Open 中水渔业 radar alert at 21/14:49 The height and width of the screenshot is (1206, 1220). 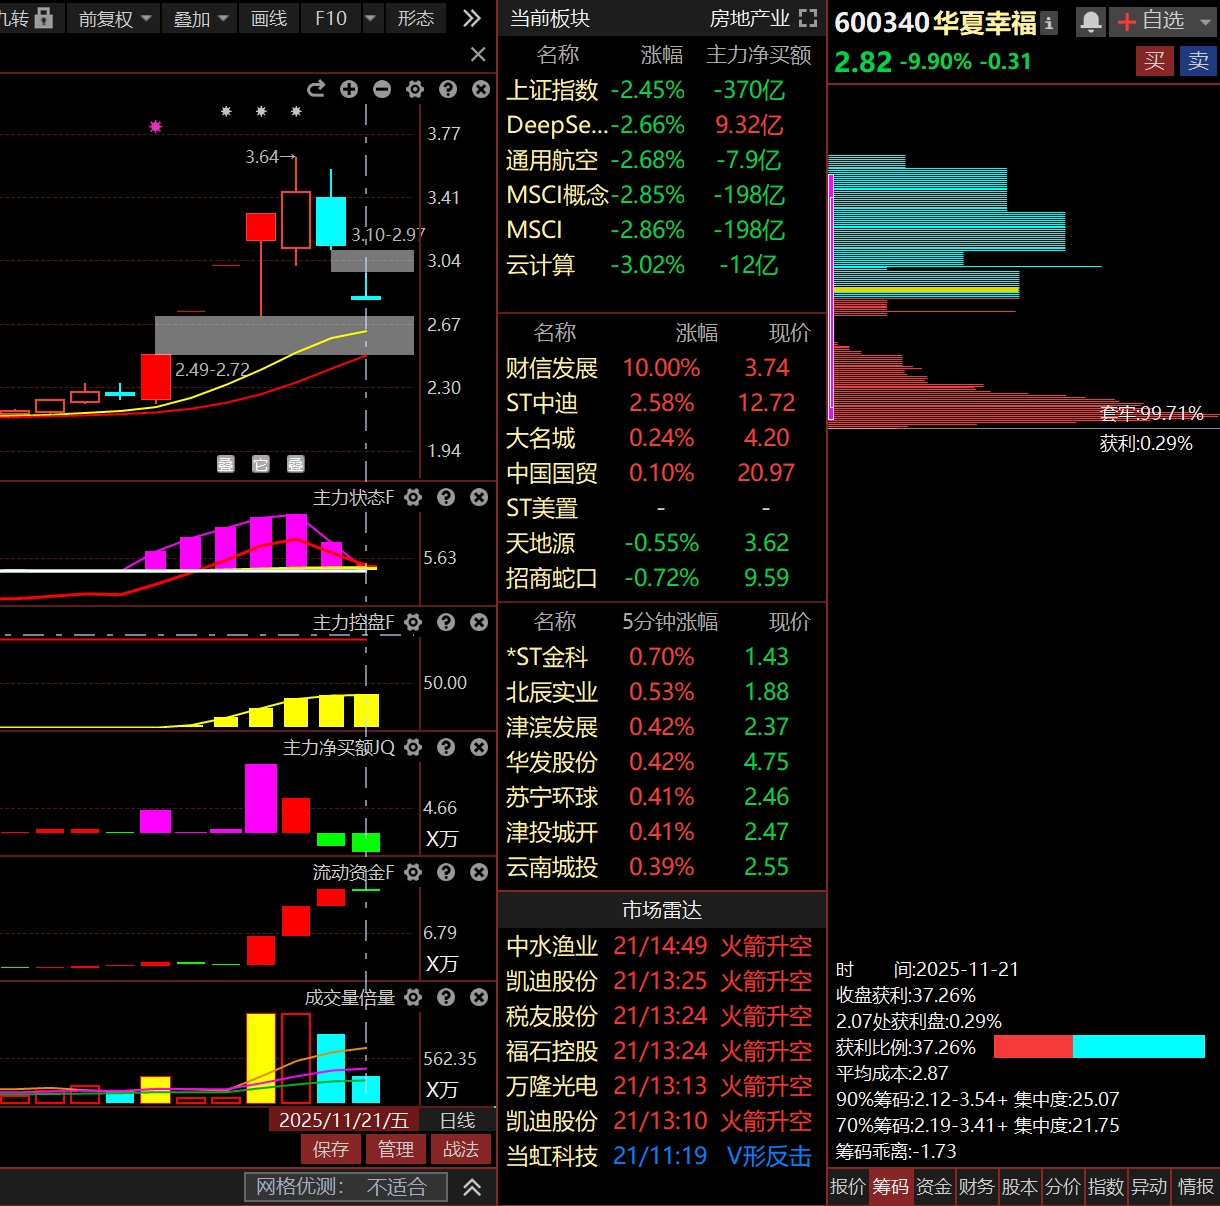point(662,946)
